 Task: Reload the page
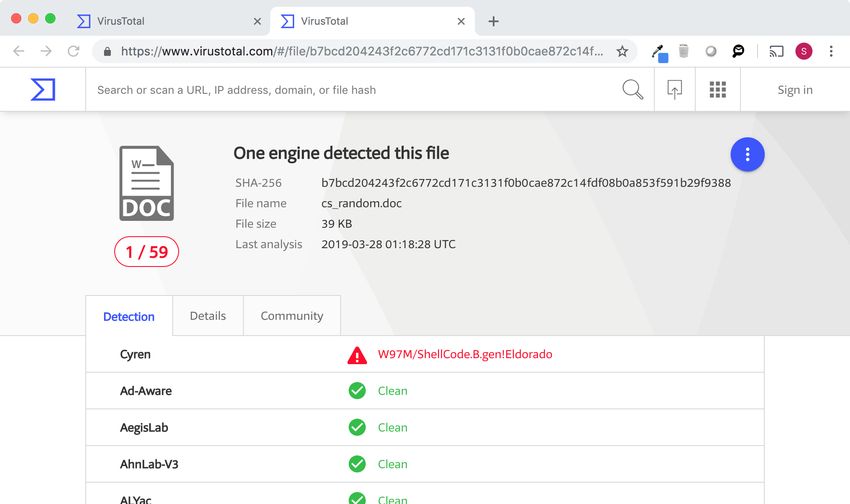tap(73, 51)
